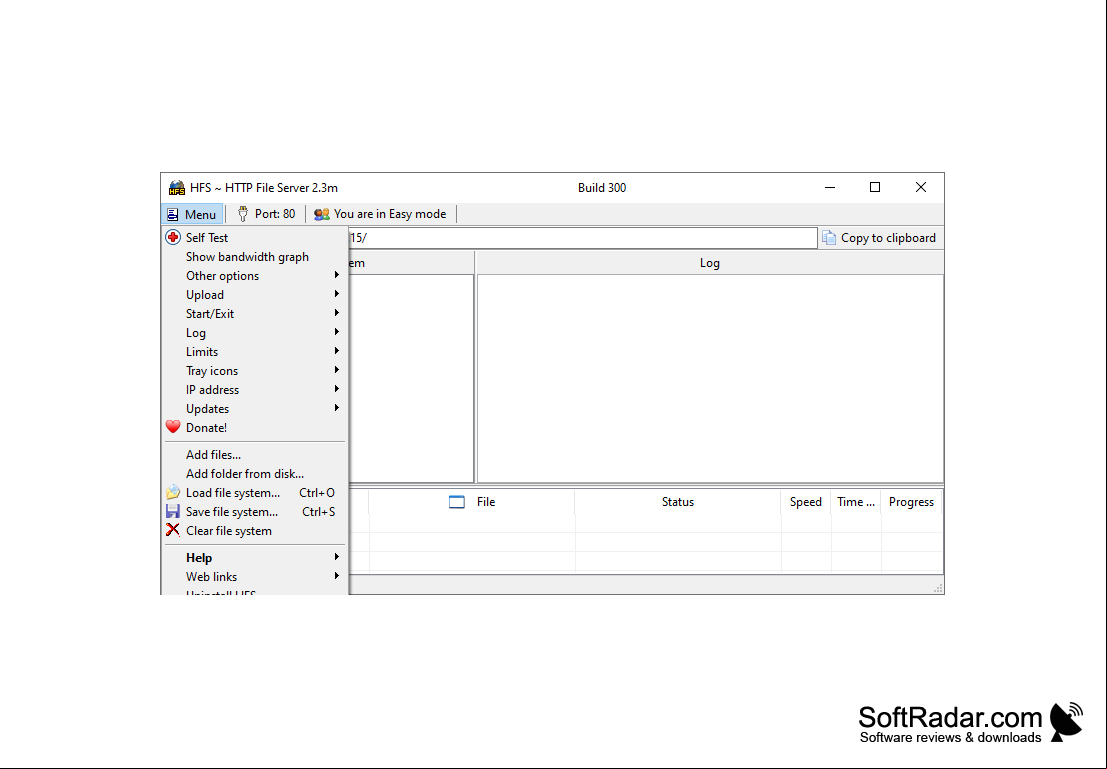Image resolution: width=1107 pixels, height=769 pixels.
Task: Click the Help menu text
Action: tap(199, 558)
